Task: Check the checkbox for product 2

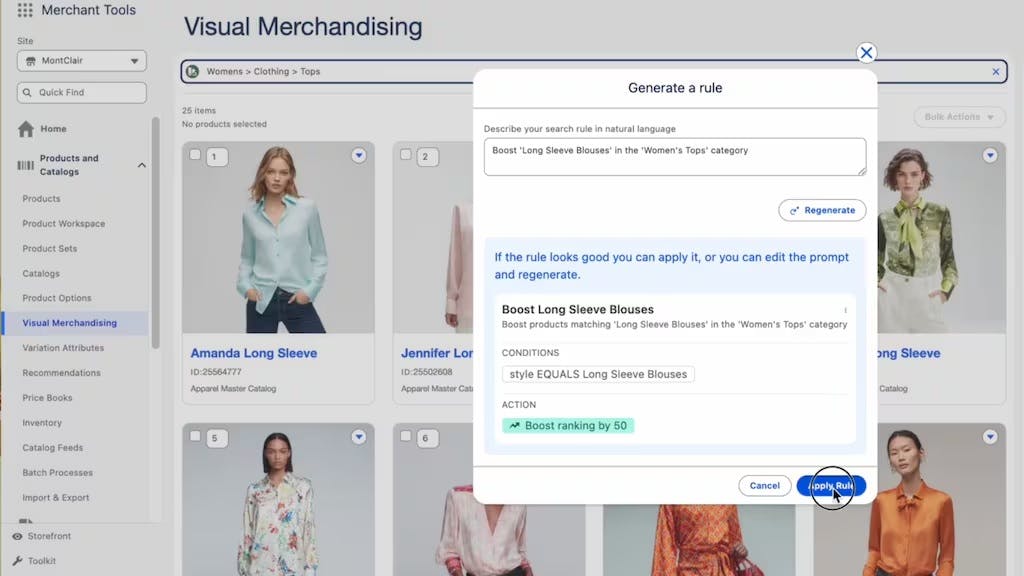Action: [406, 155]
